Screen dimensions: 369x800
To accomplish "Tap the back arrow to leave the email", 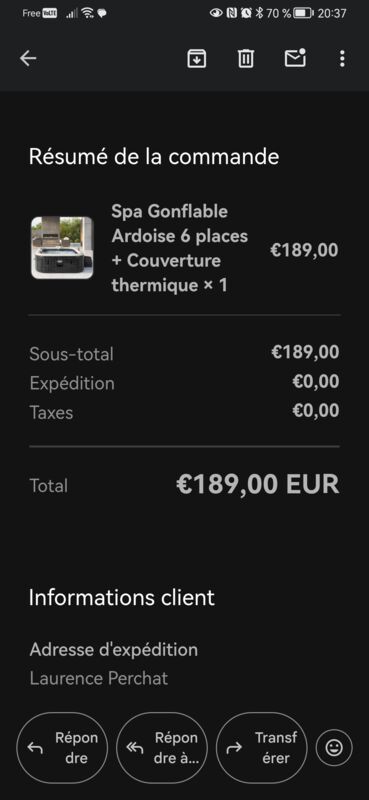I will [x=28, y=59].
